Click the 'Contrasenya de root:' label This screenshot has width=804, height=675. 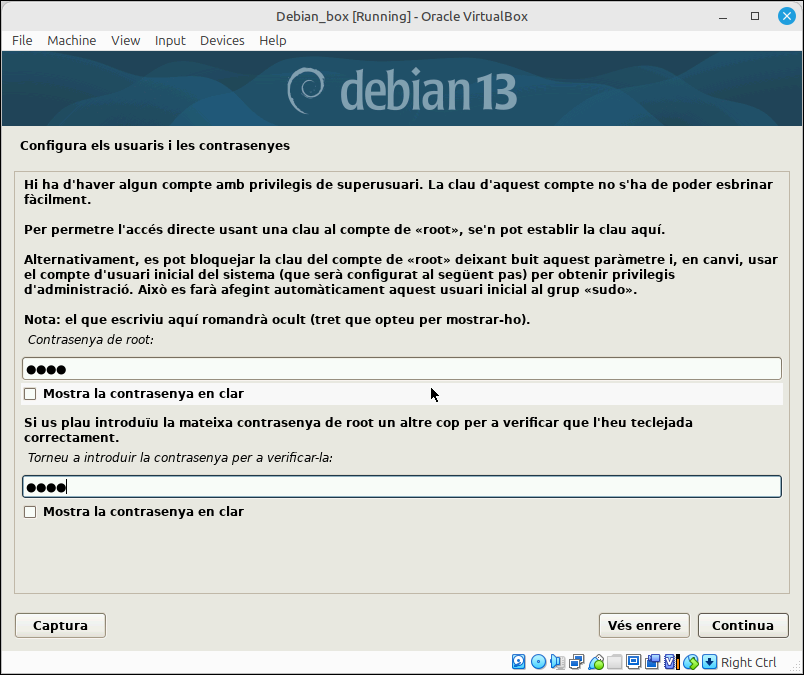[x=91, y=340]
